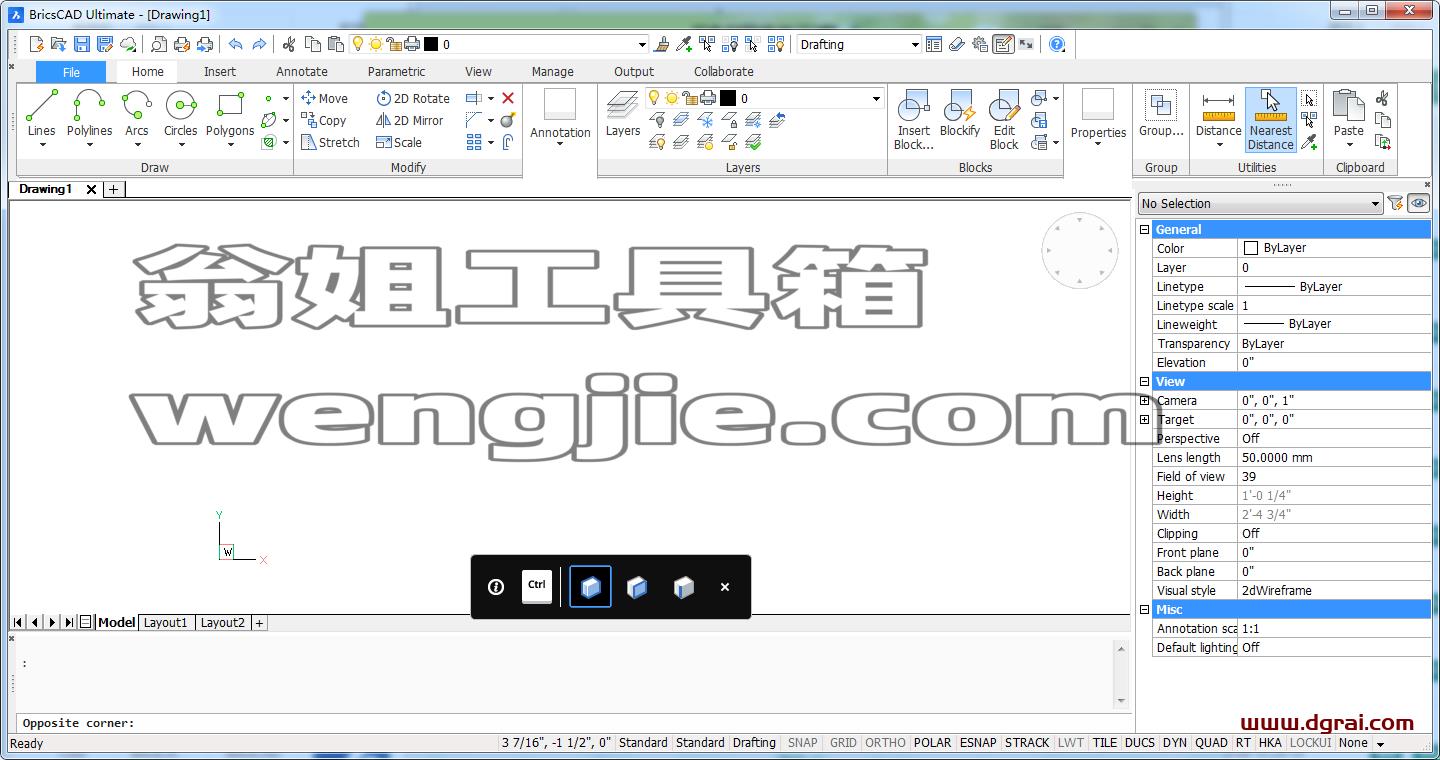1440x760 pixels.
Task: Click the Paste button
Action: [x=1348, y=112]
